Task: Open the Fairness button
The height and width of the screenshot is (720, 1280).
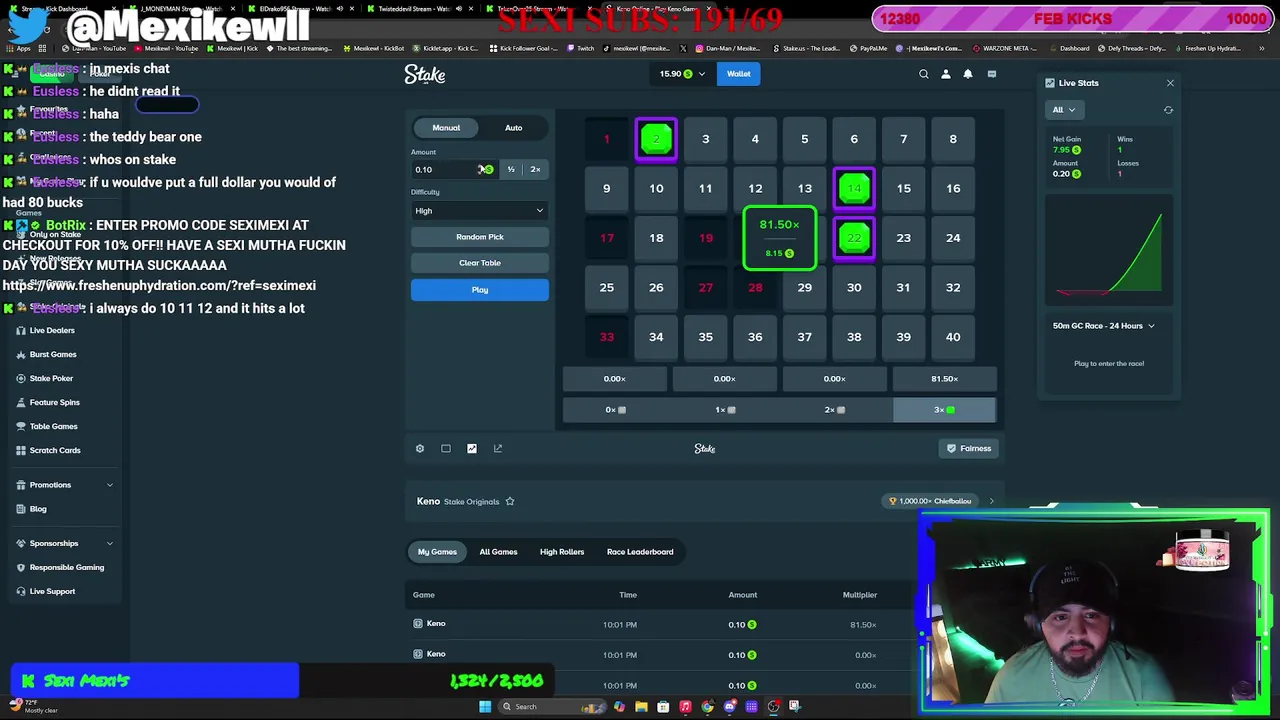Action: coord(969,449)
